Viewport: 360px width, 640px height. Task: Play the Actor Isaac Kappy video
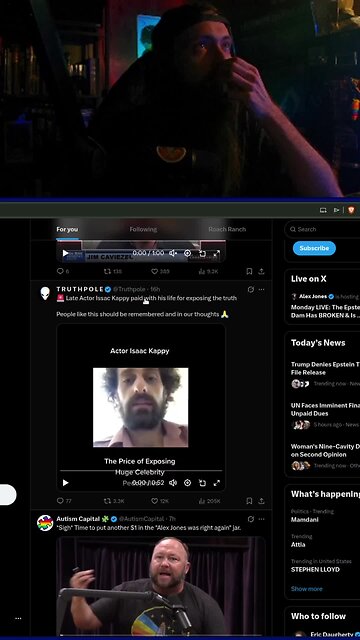pyautogui.click(x=65, y=483)
